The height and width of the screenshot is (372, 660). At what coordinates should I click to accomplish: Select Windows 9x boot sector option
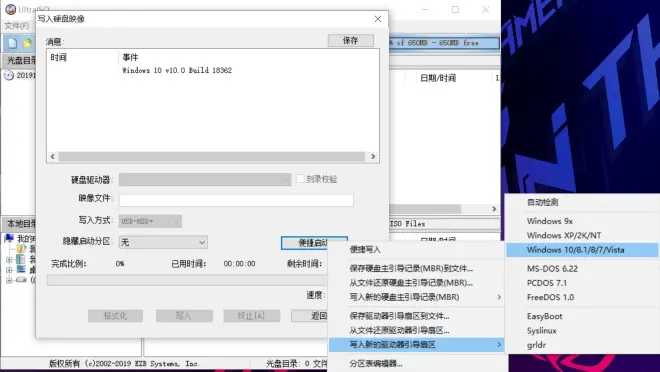[x=550, y=221]
